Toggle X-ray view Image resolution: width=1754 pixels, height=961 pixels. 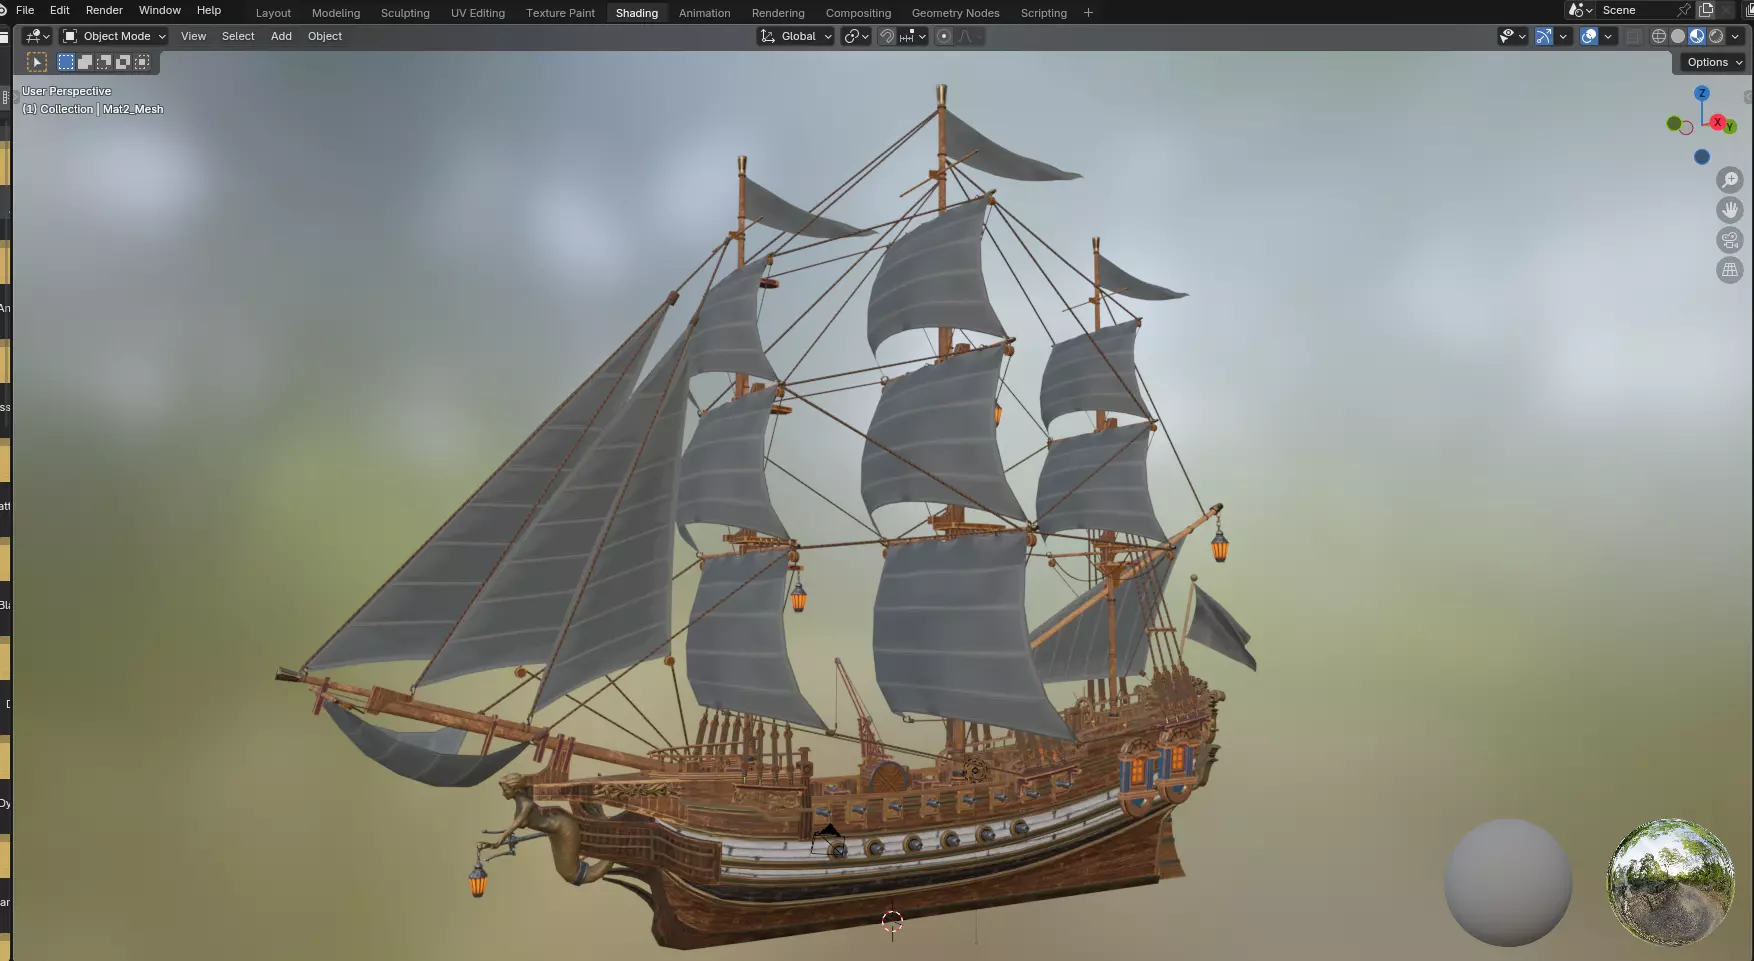(x=1634, y=36)
